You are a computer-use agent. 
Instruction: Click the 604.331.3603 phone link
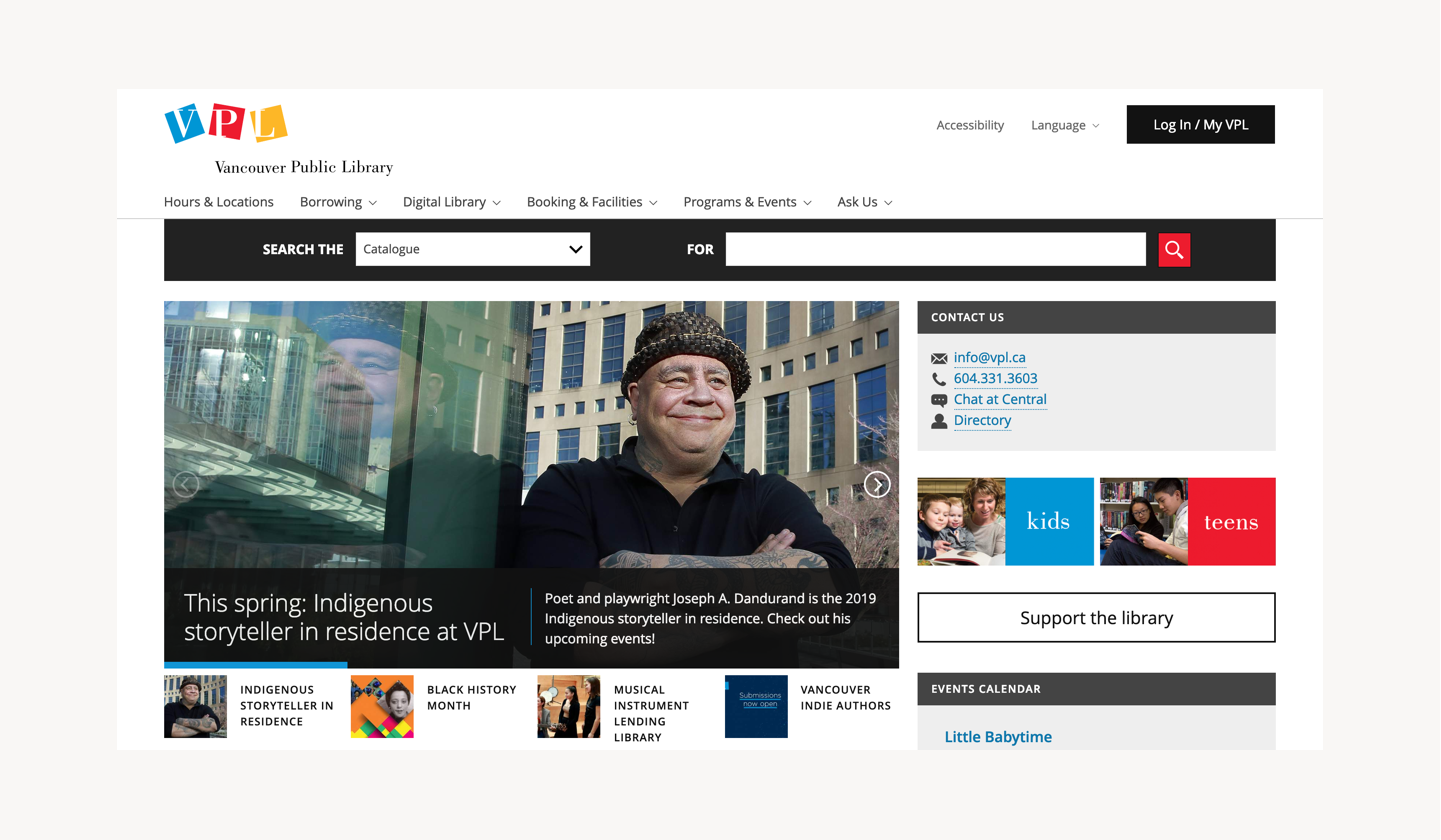(x=996, y=379)
